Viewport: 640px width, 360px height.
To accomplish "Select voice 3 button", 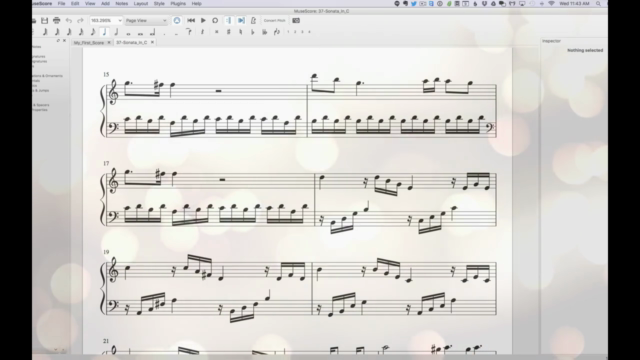I will click(x=302, y=32).
